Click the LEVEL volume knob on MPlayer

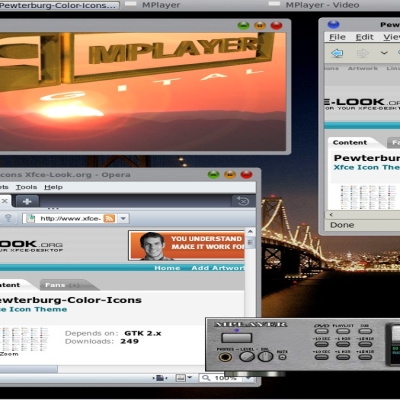coord(247,357)
